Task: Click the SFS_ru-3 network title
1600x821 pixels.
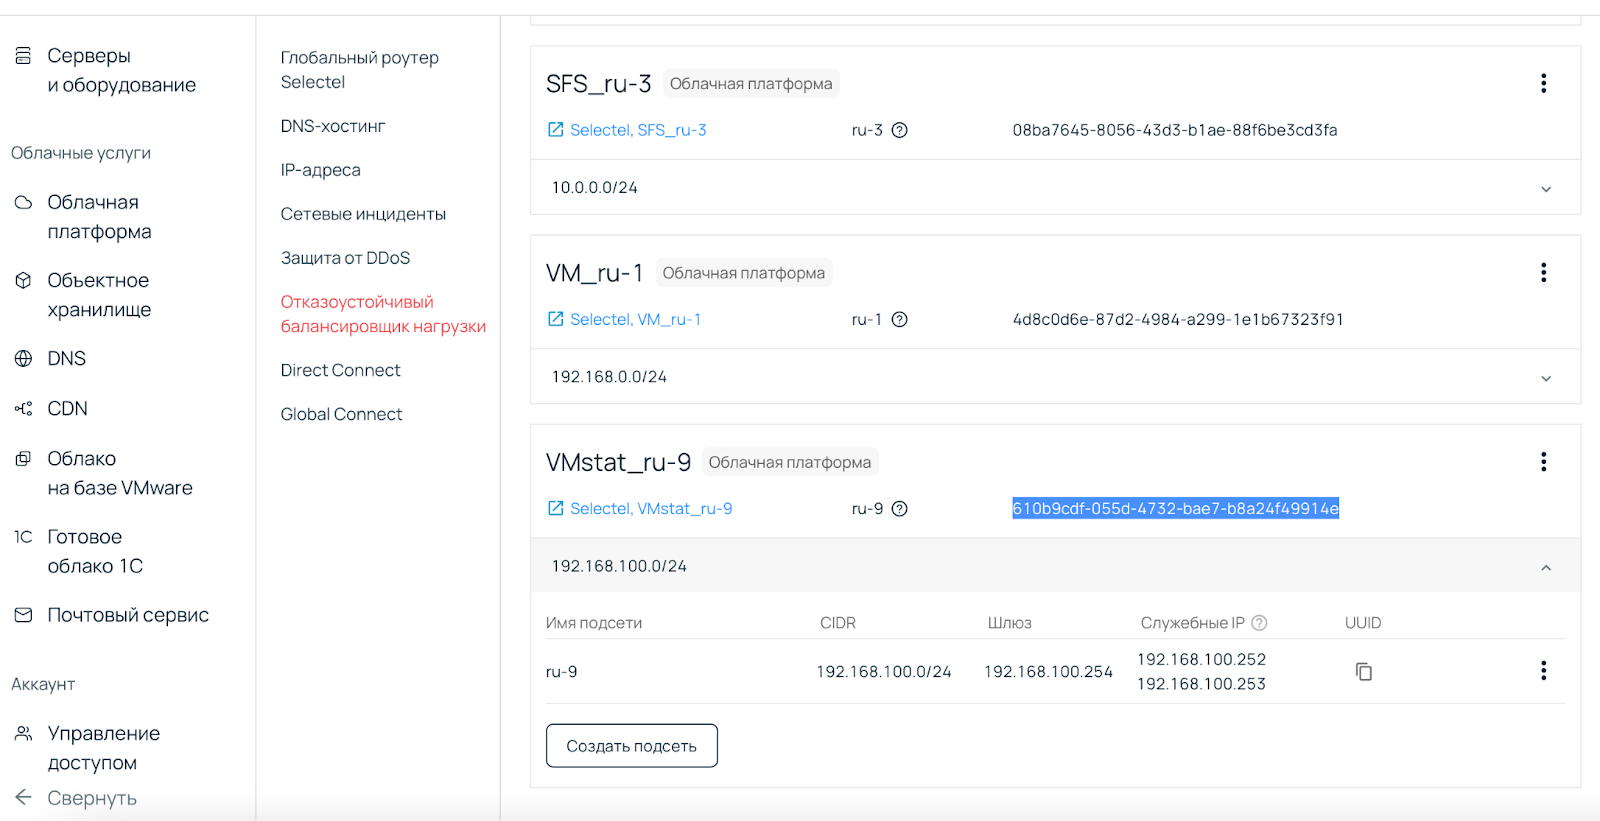Action: click(x=598, y=84)
